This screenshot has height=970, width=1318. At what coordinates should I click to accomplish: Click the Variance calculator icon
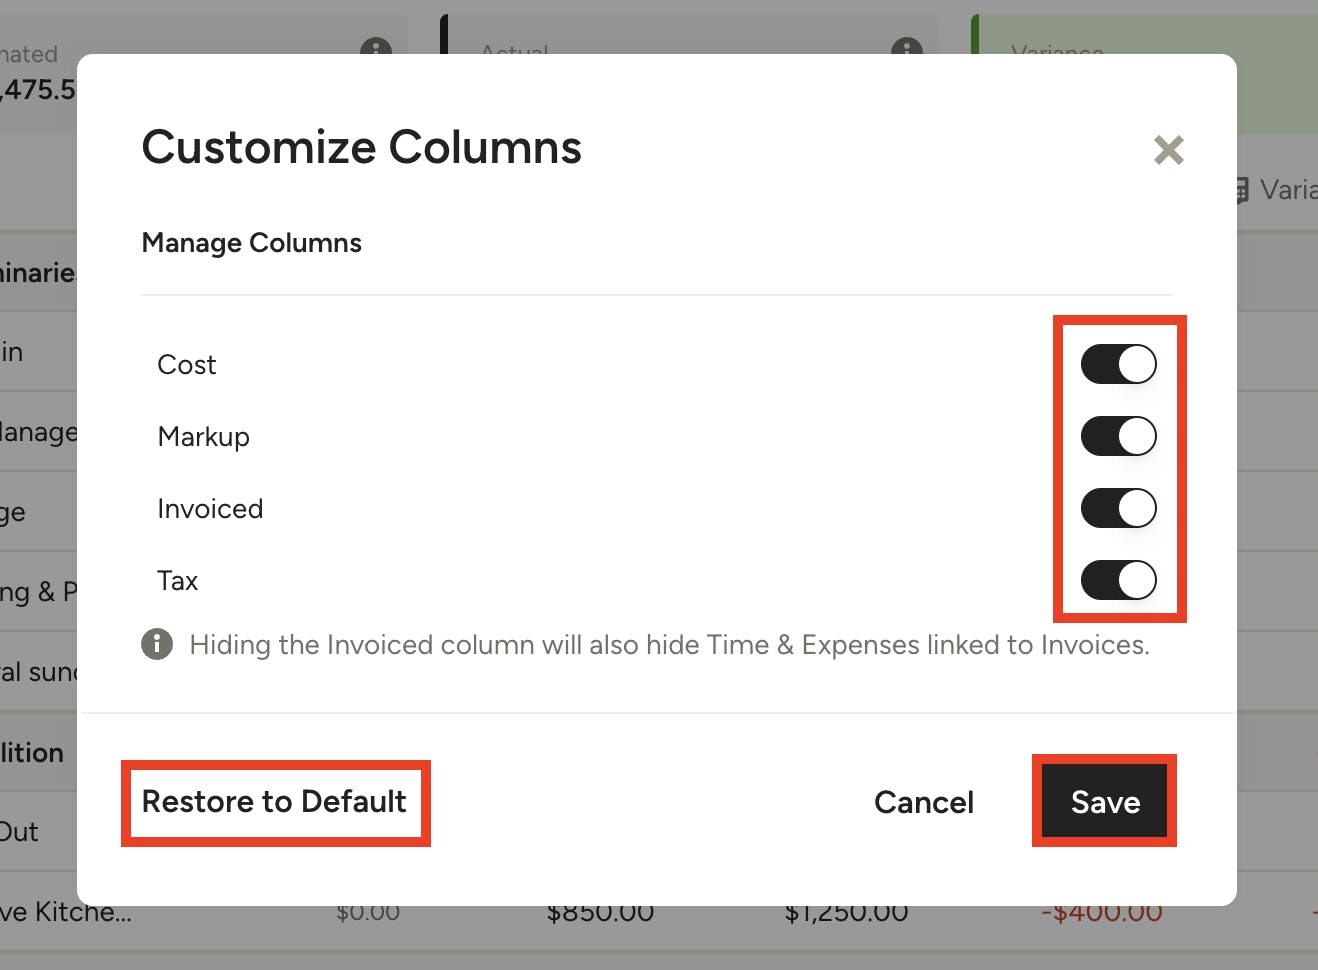tap(1242, 190)
